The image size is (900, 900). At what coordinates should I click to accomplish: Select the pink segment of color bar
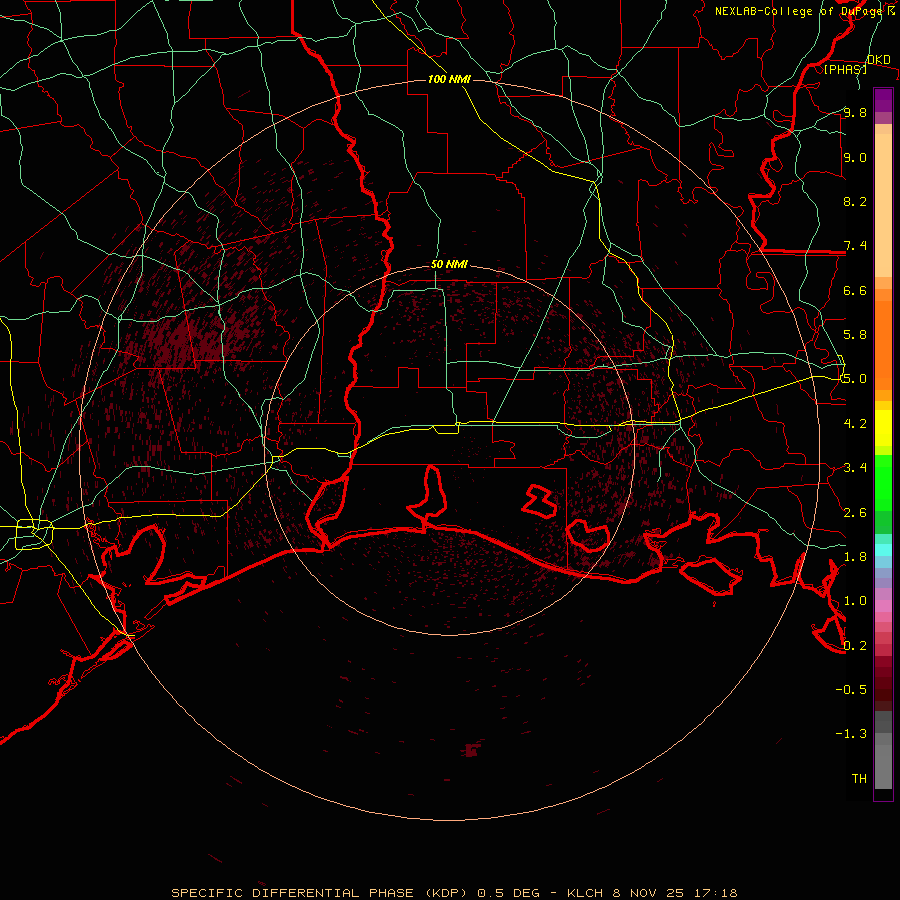pos(883,606)
